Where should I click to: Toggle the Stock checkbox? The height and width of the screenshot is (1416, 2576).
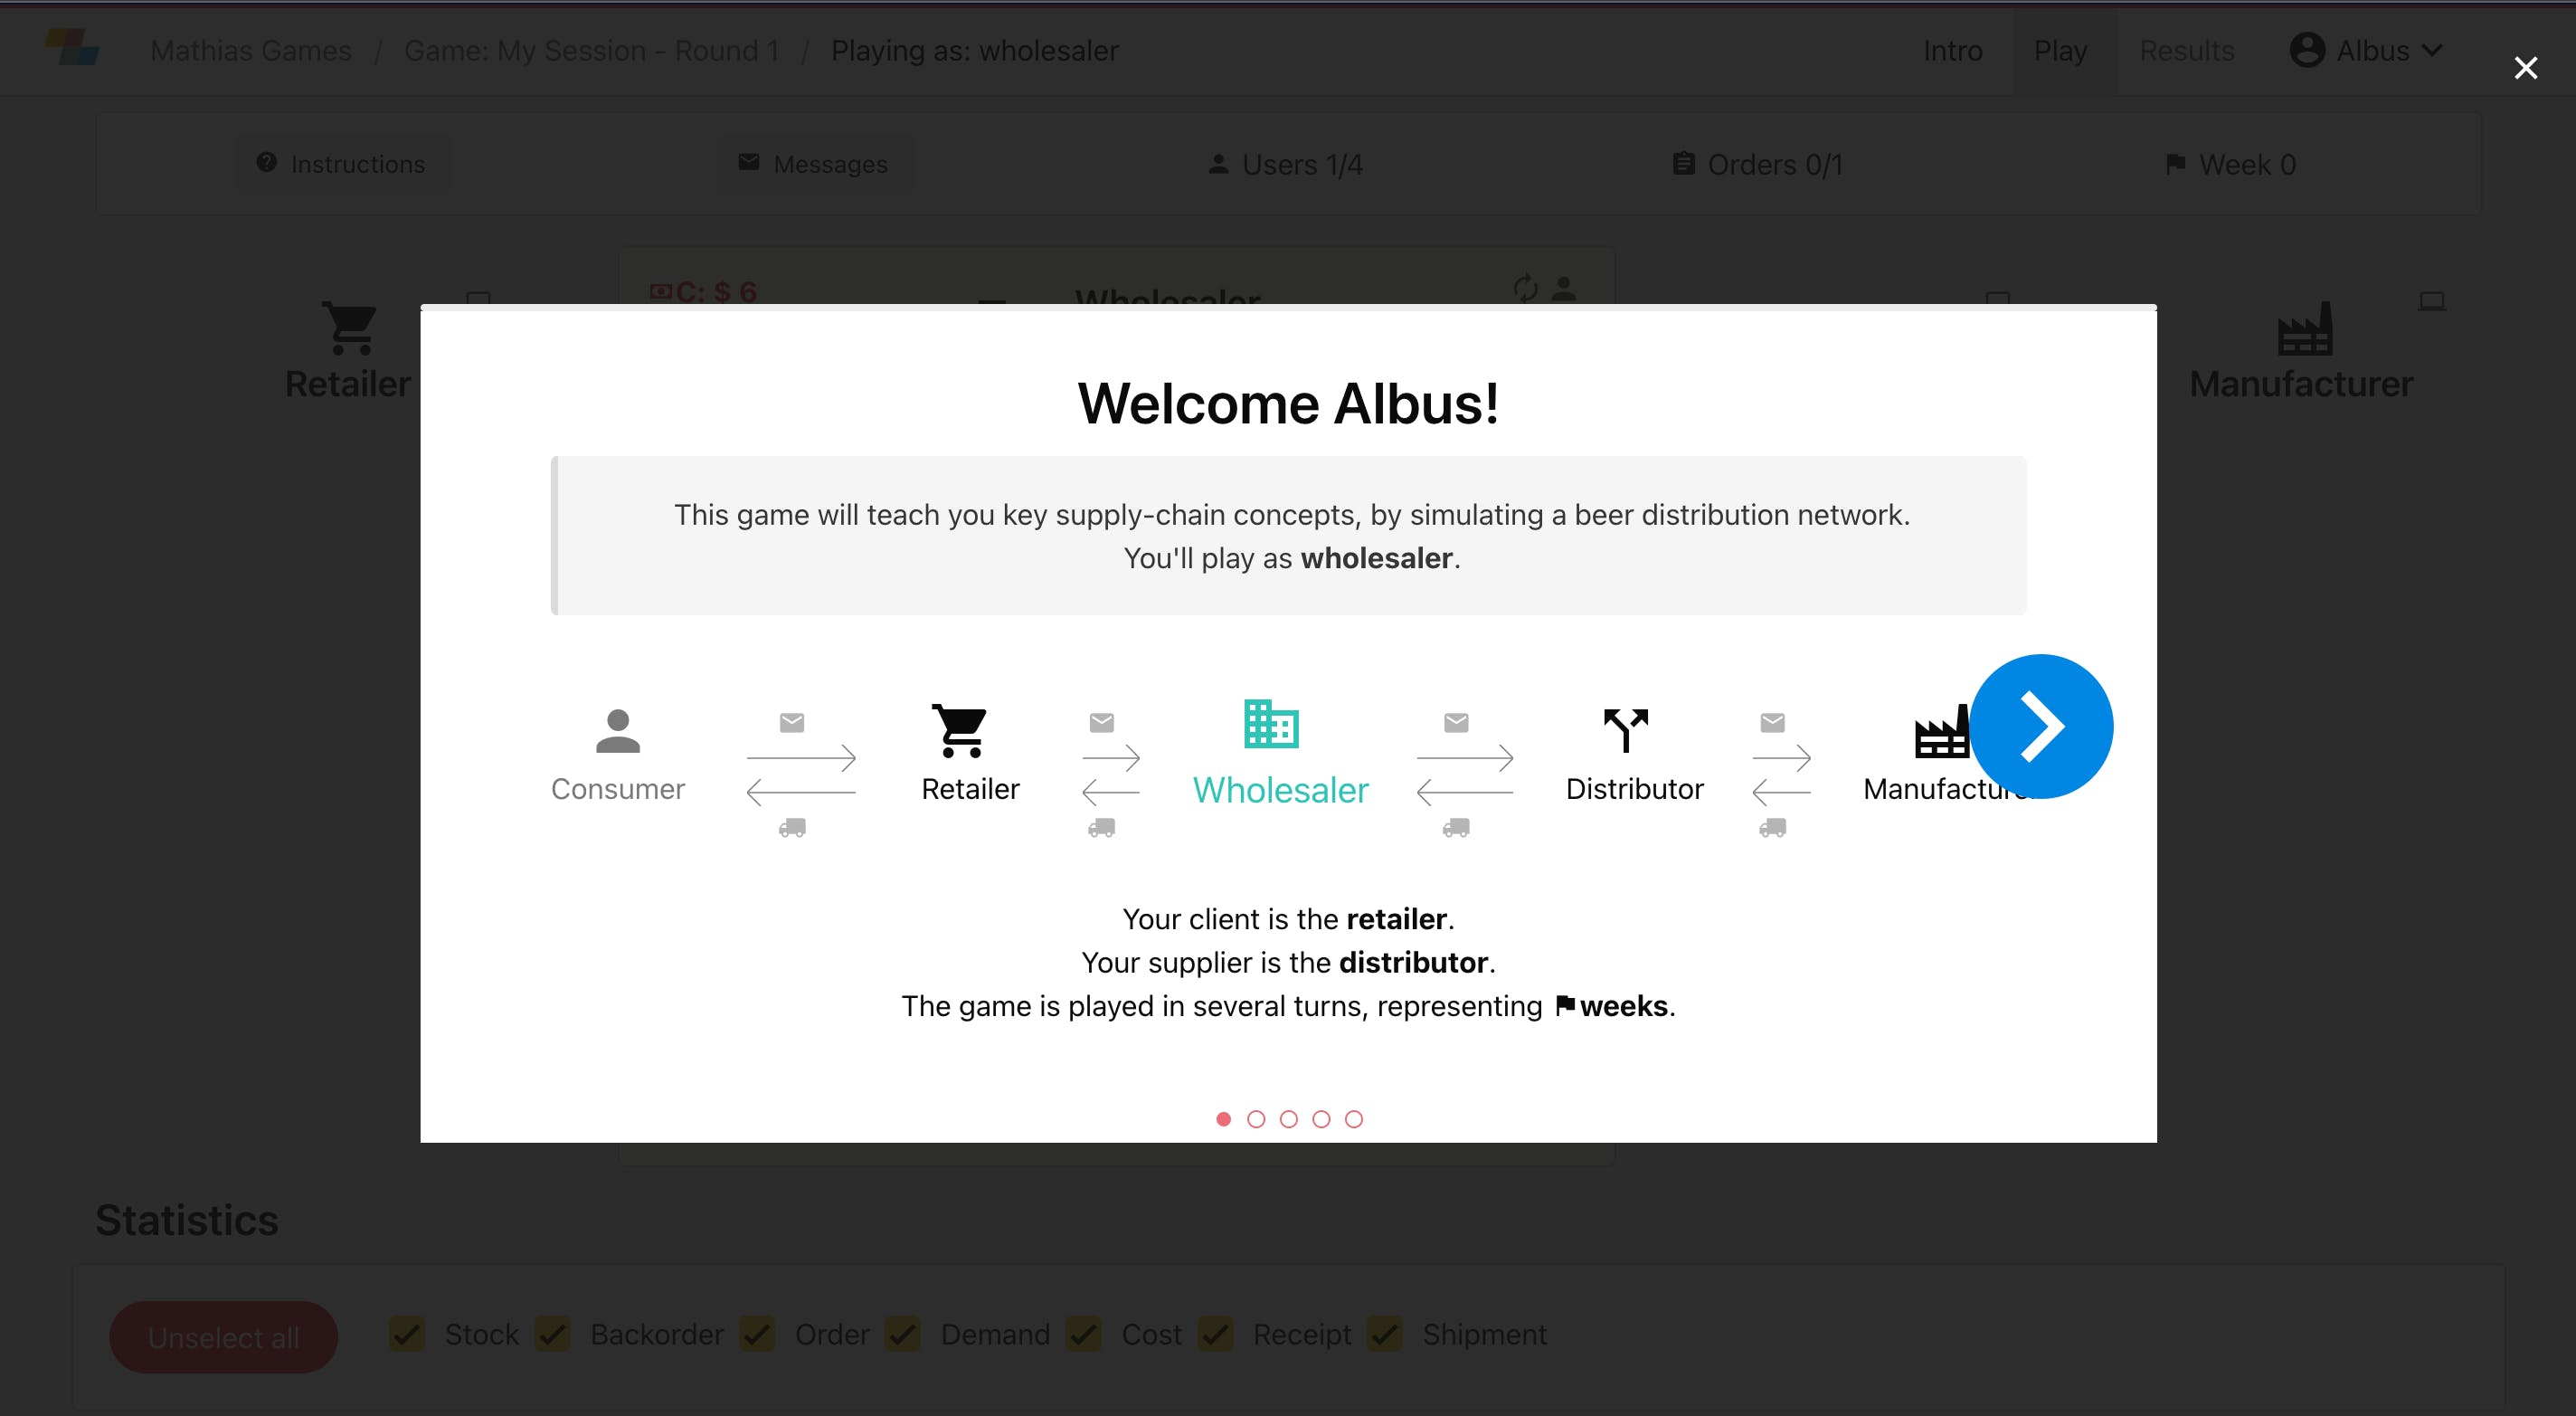point(407,1334)
